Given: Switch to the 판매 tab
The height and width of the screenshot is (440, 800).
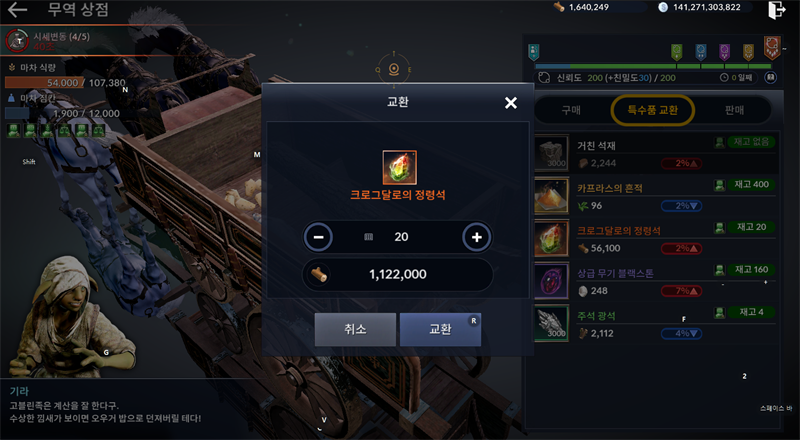Looking at the screenshot, I should [734, 110].
